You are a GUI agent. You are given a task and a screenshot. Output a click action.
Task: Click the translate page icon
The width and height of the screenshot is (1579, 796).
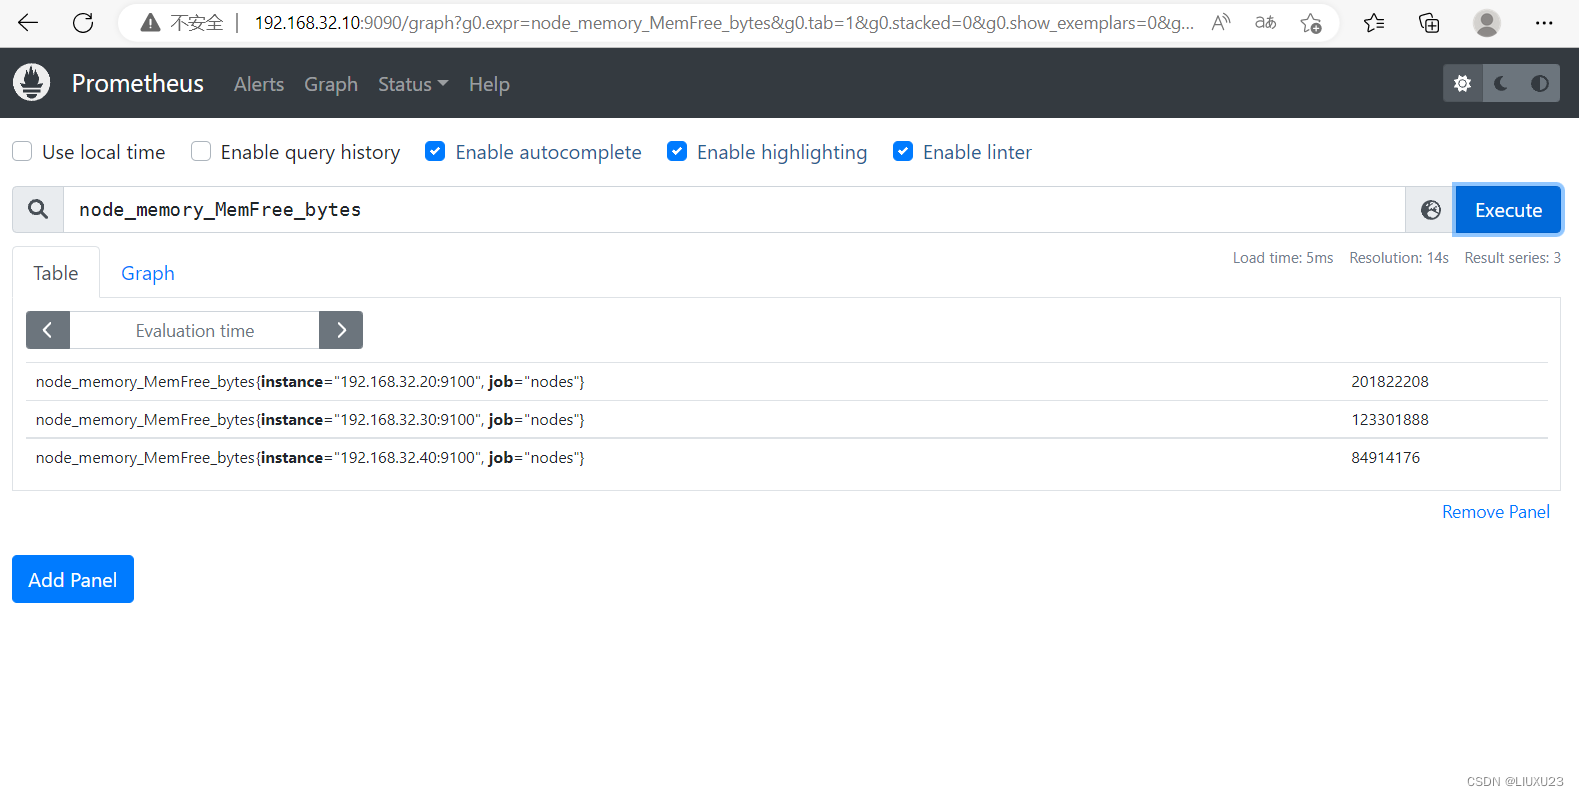(1266, 22)
